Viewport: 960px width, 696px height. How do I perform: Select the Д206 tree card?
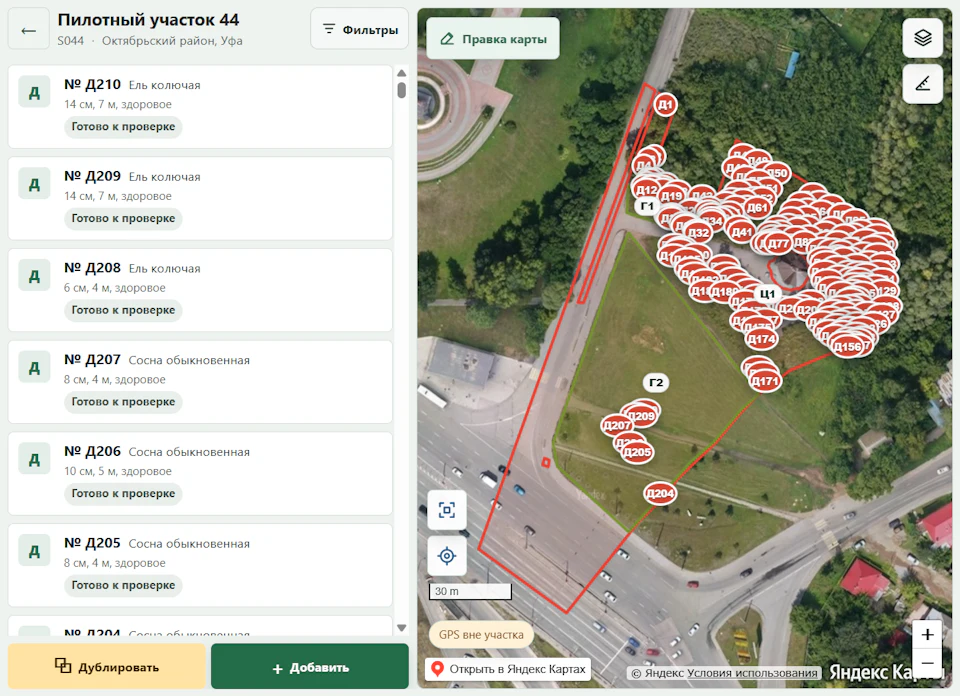(x=200, y=474)
